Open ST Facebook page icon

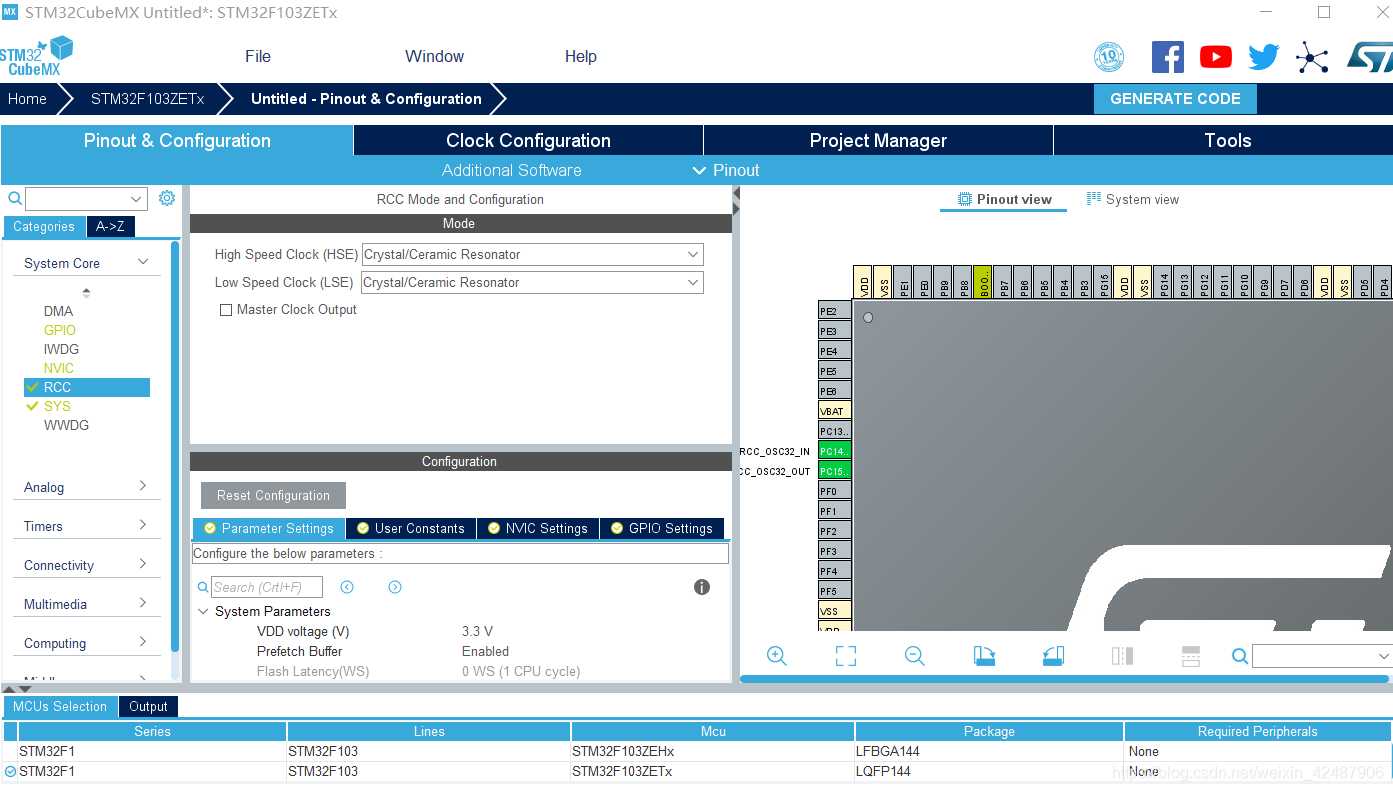(1168, 57)
